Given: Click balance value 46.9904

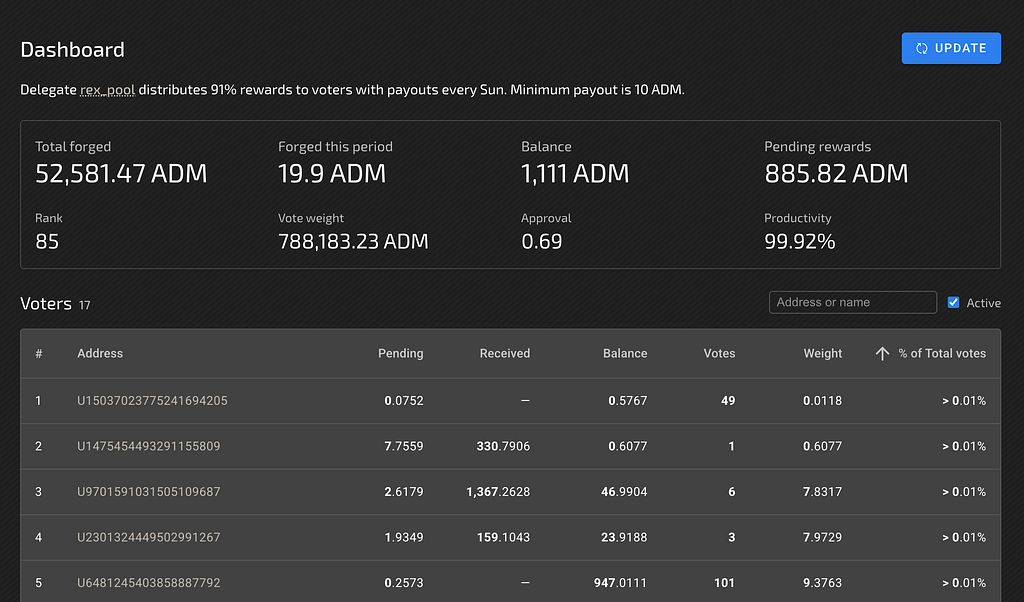Looking at the screenshot, I should (x=624, y=492).
